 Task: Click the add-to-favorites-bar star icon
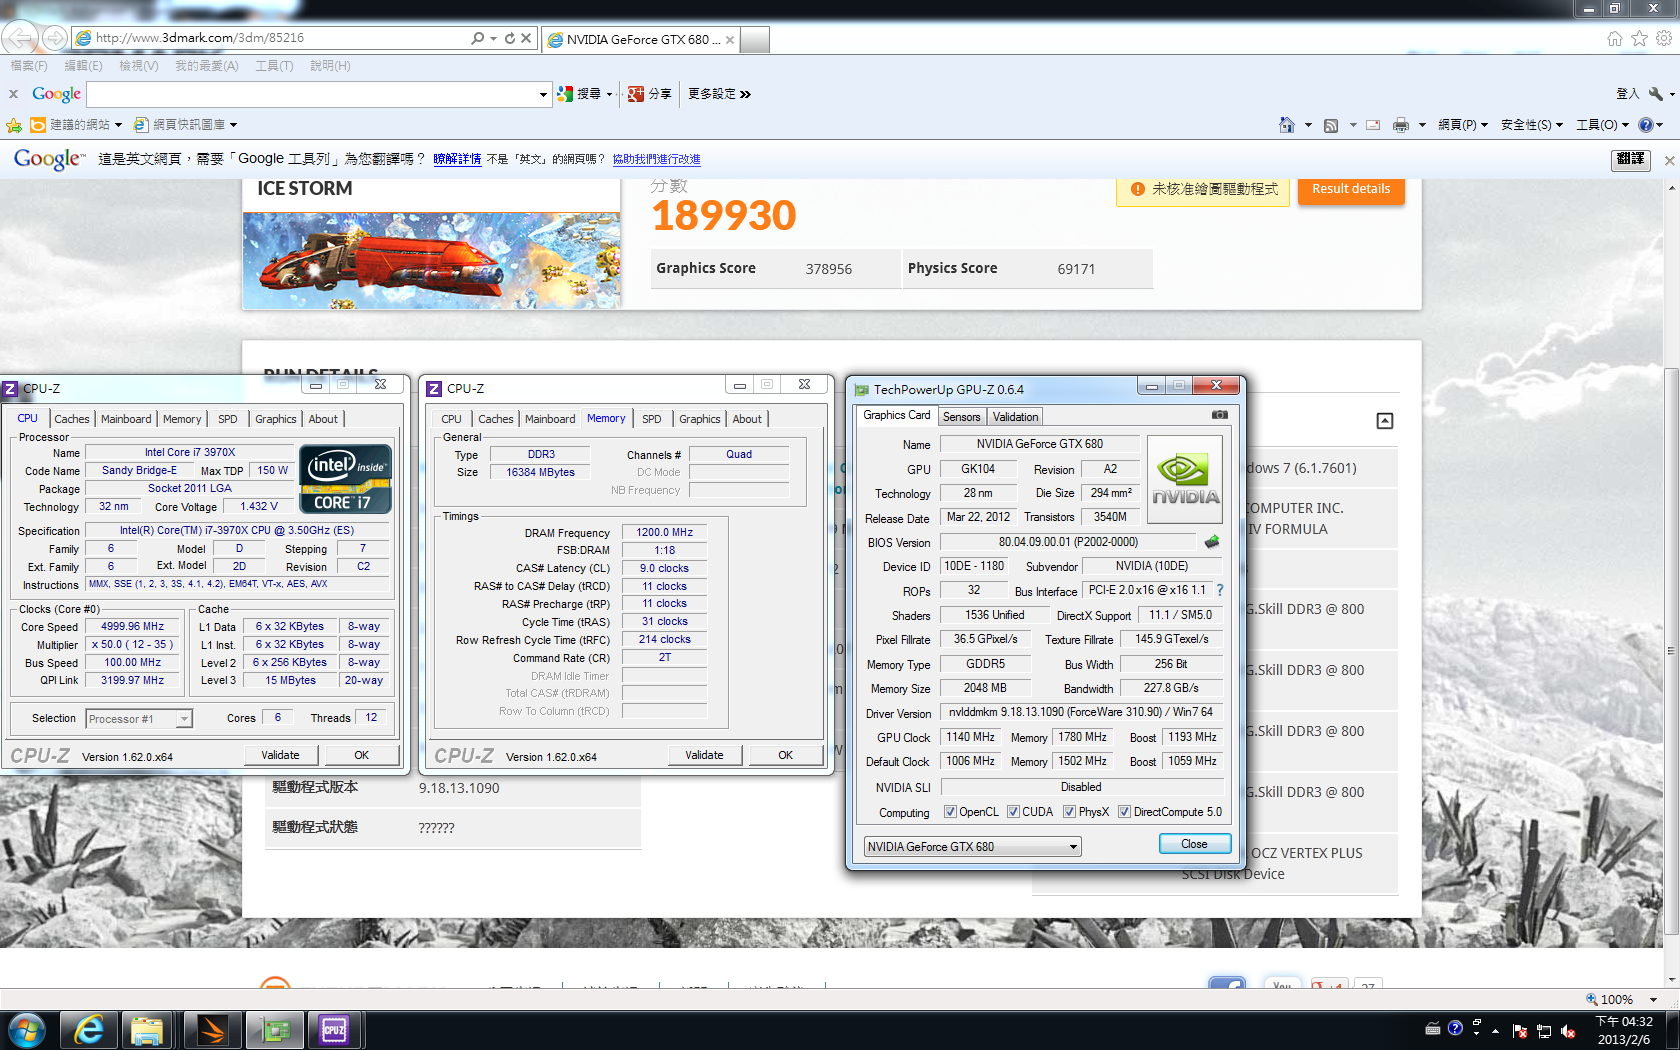[x=14, y=125]
